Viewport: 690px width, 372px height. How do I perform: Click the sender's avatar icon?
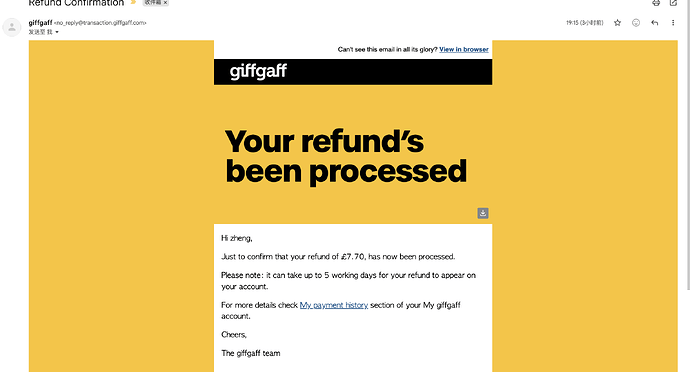(12, 27)
